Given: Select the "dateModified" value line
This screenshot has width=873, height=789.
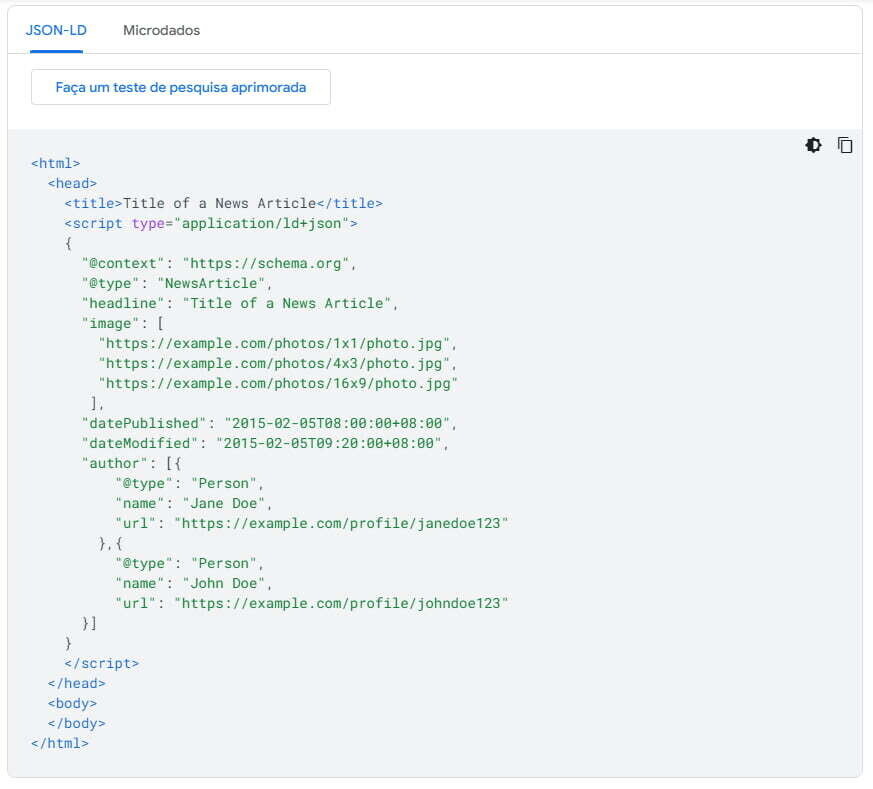Looking at the screenshot, I should click(265, 444).
